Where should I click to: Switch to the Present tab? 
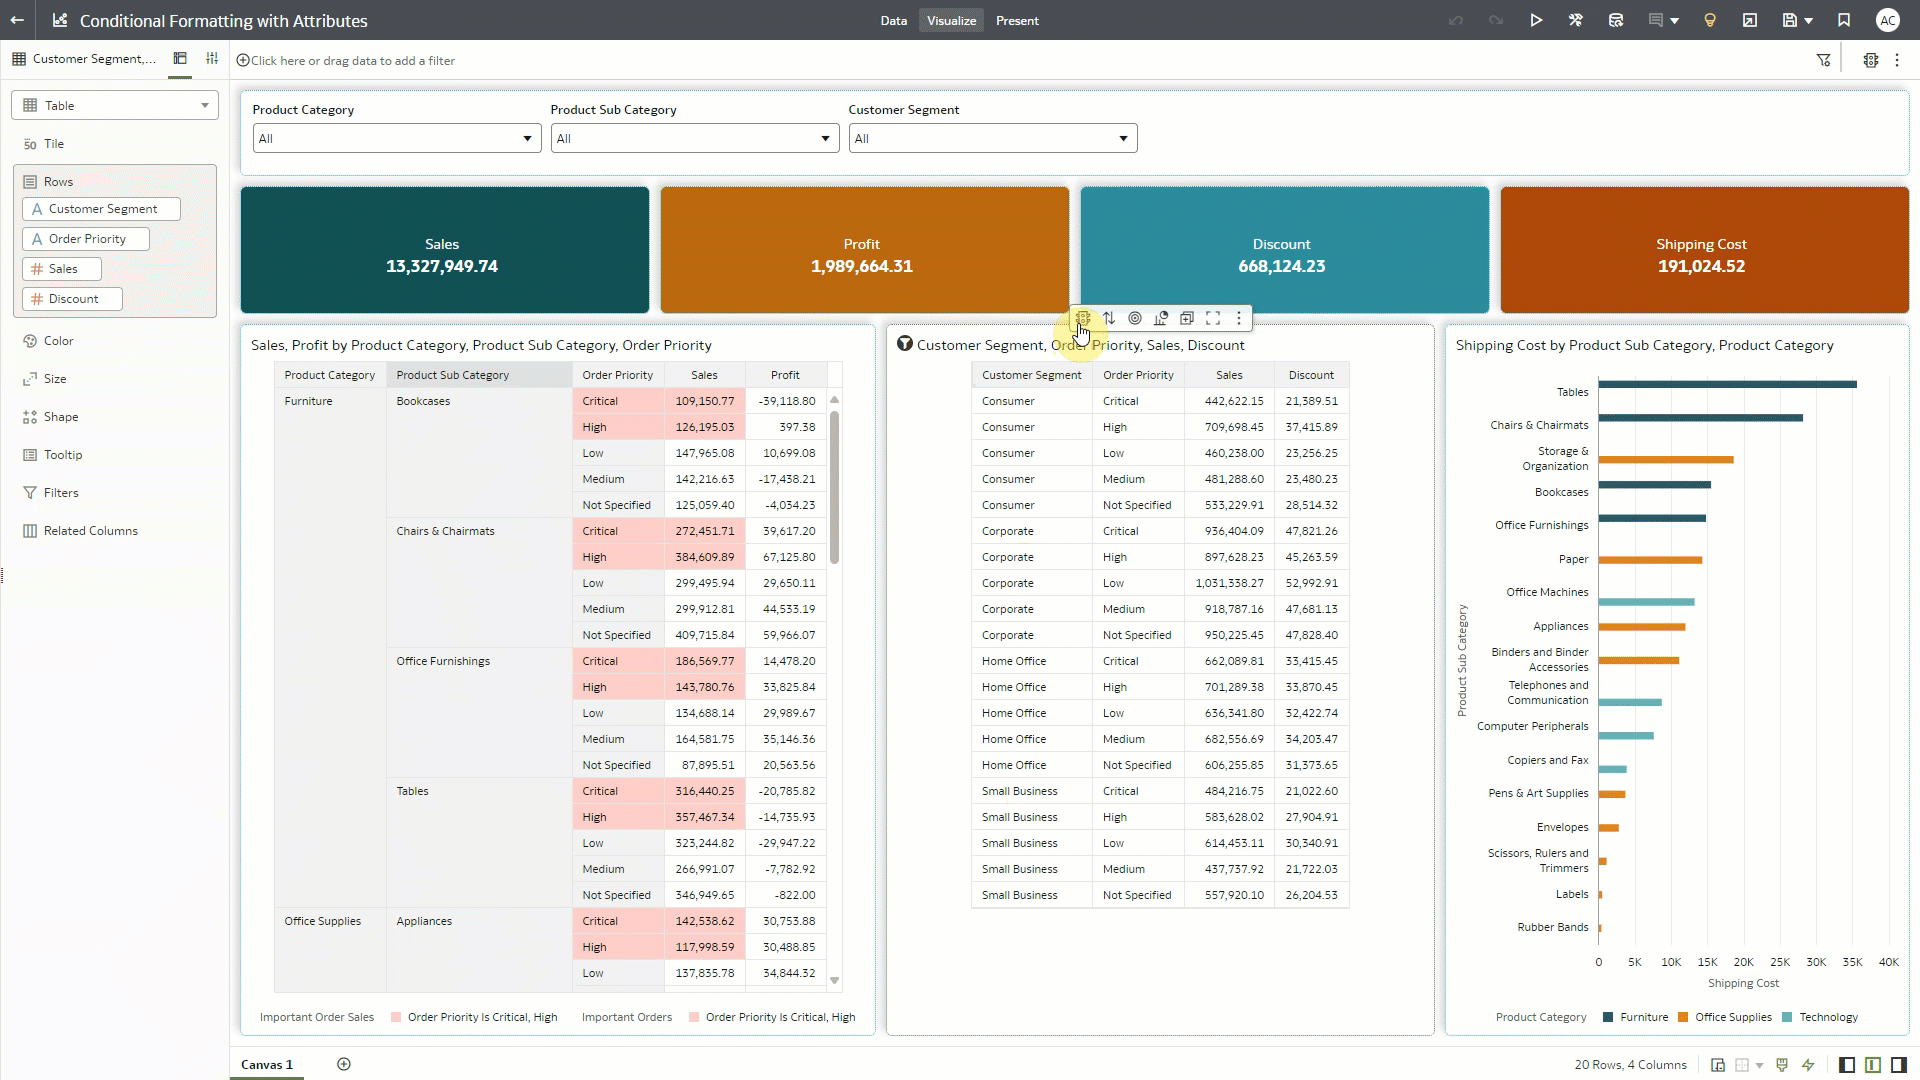coord(1017,20)
